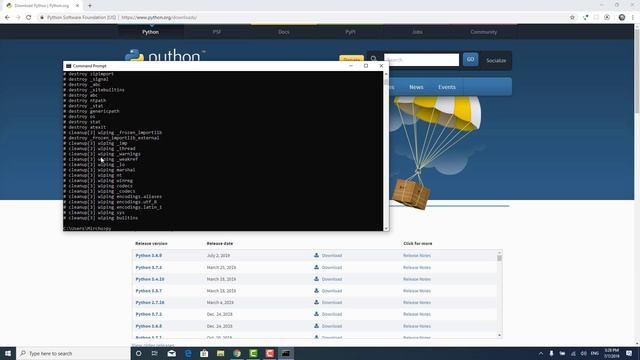
Task: Open File Explorer from taskbar
Action: (x=220, y=353)
